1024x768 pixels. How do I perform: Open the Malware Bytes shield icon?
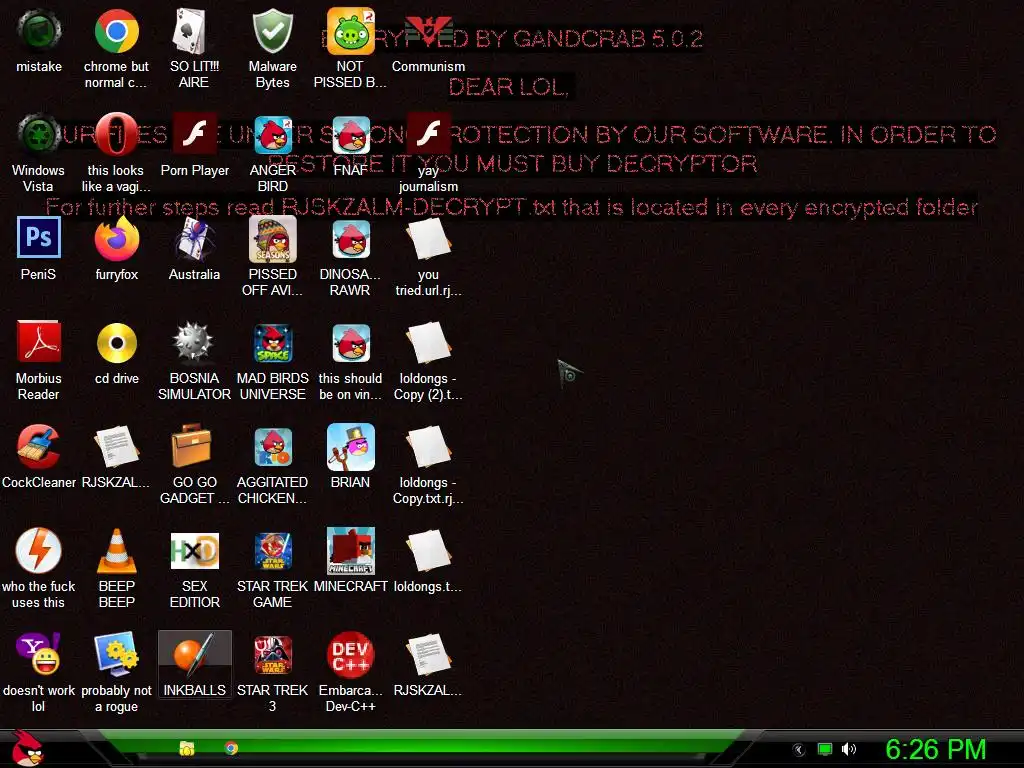point(272,32)
